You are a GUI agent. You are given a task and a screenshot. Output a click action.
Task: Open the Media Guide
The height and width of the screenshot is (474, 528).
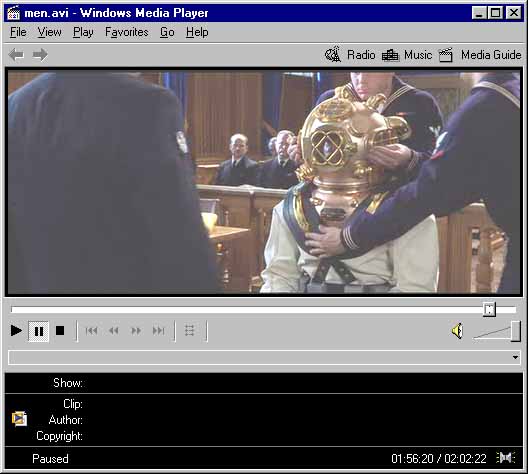(x=480, y=55)
